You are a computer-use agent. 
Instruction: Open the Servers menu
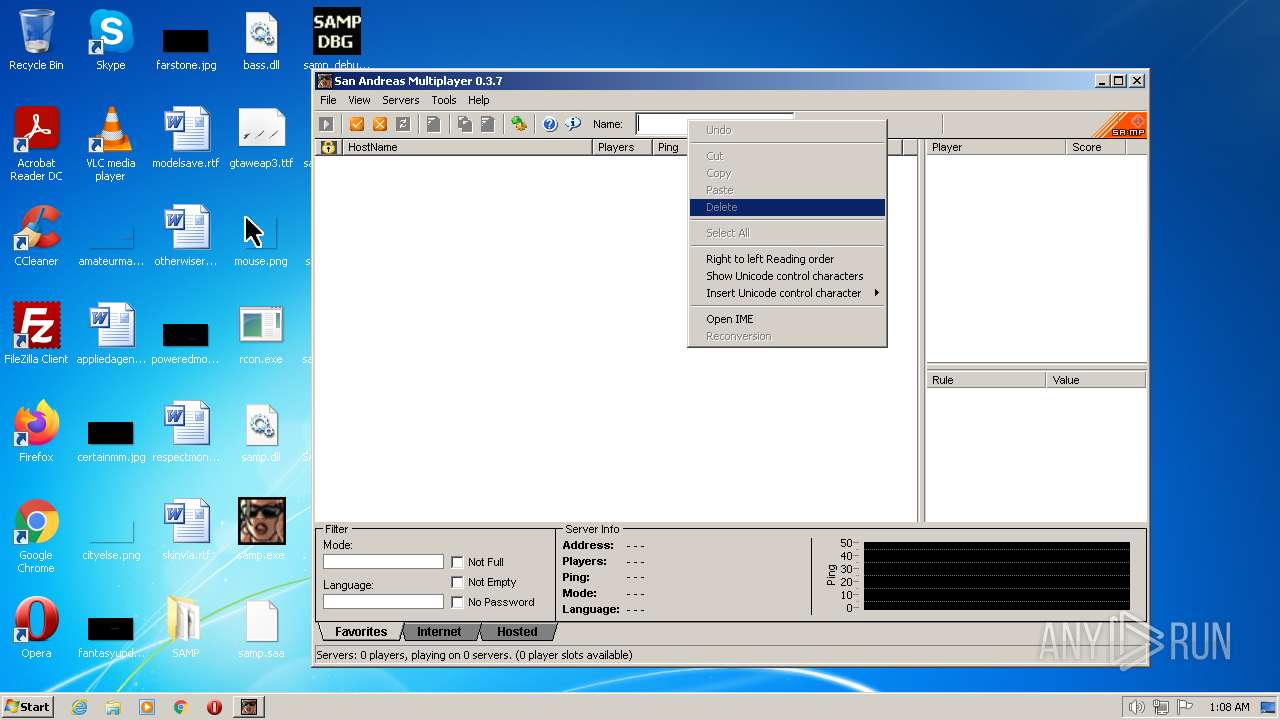tap(400, 100)
